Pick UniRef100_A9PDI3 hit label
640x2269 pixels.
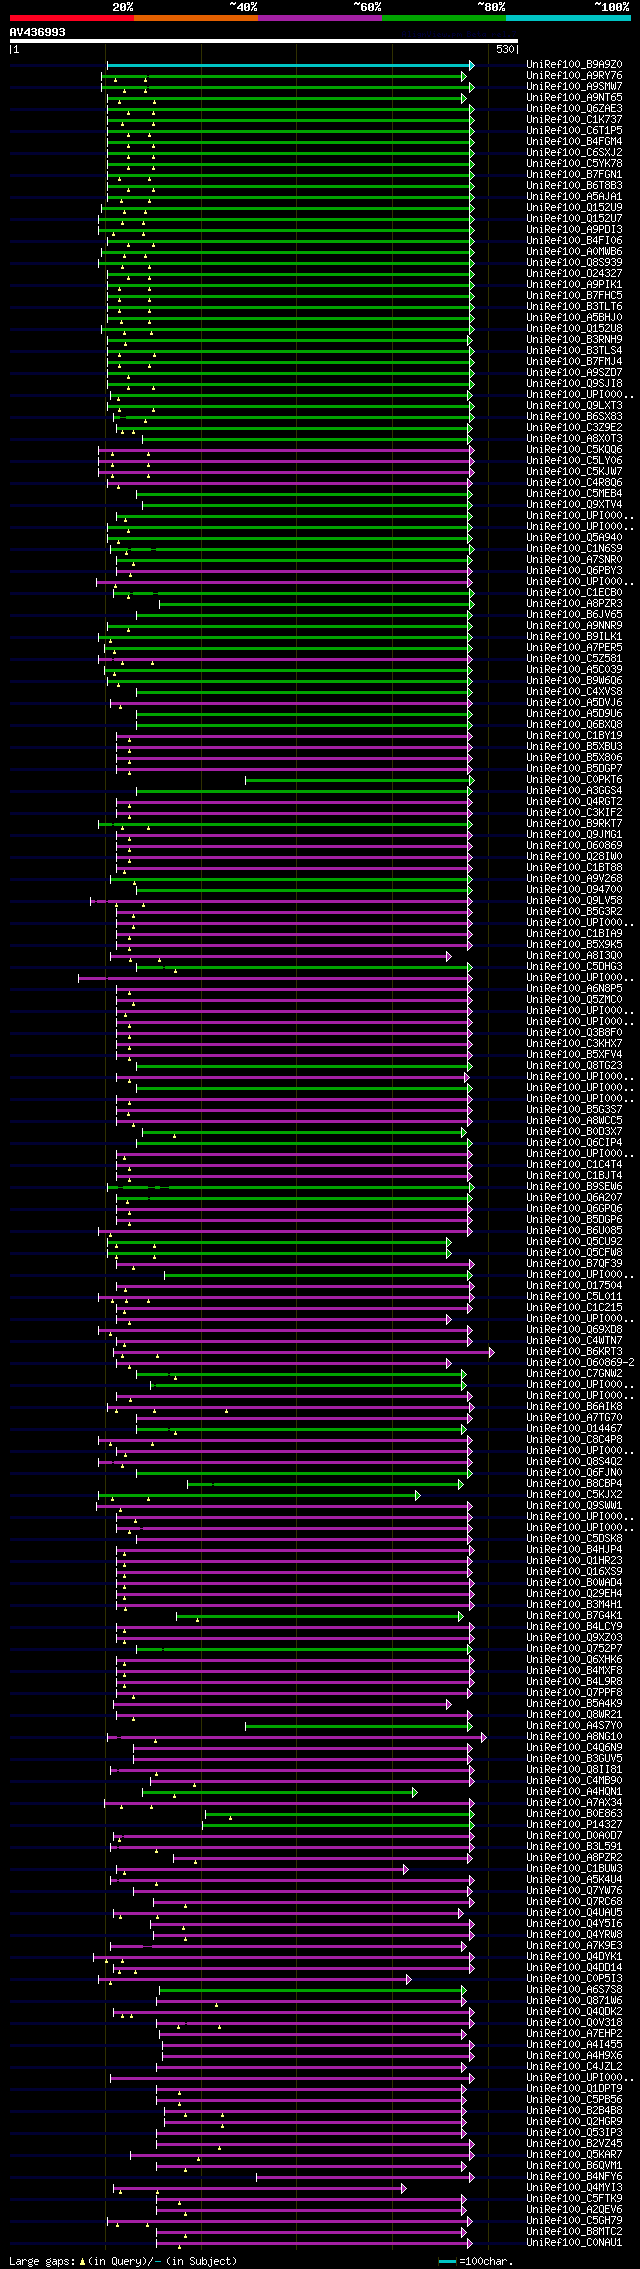click(574, 230)
